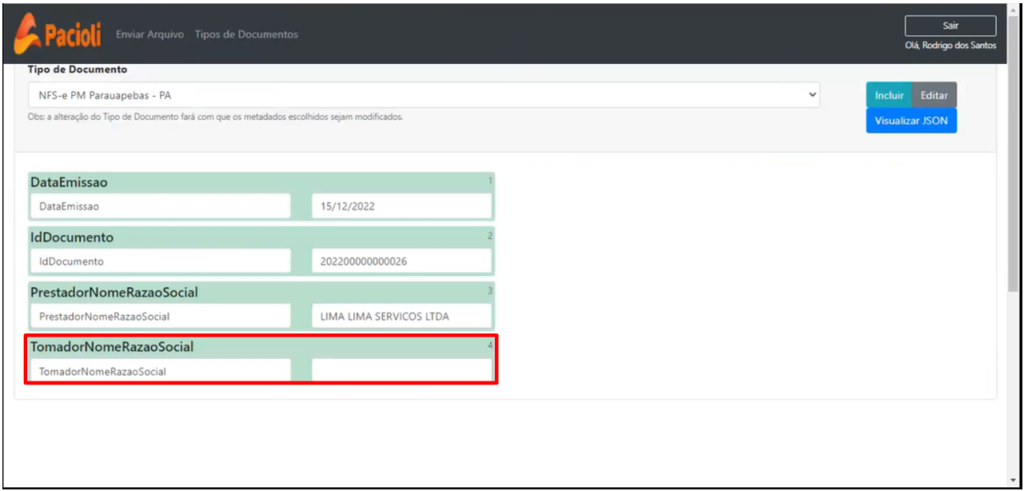Click the Sair button
The height and width of the screenshot is (491, 1024).
[x=950, y=26]
